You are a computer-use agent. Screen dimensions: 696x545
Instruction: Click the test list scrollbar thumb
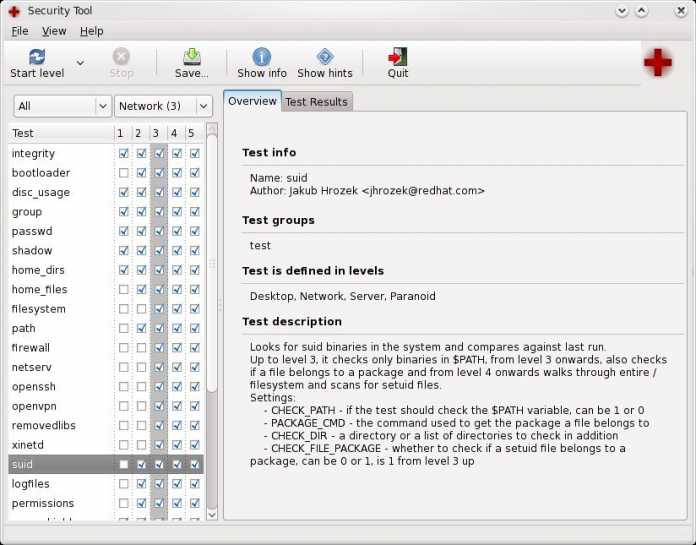(212, 264)
